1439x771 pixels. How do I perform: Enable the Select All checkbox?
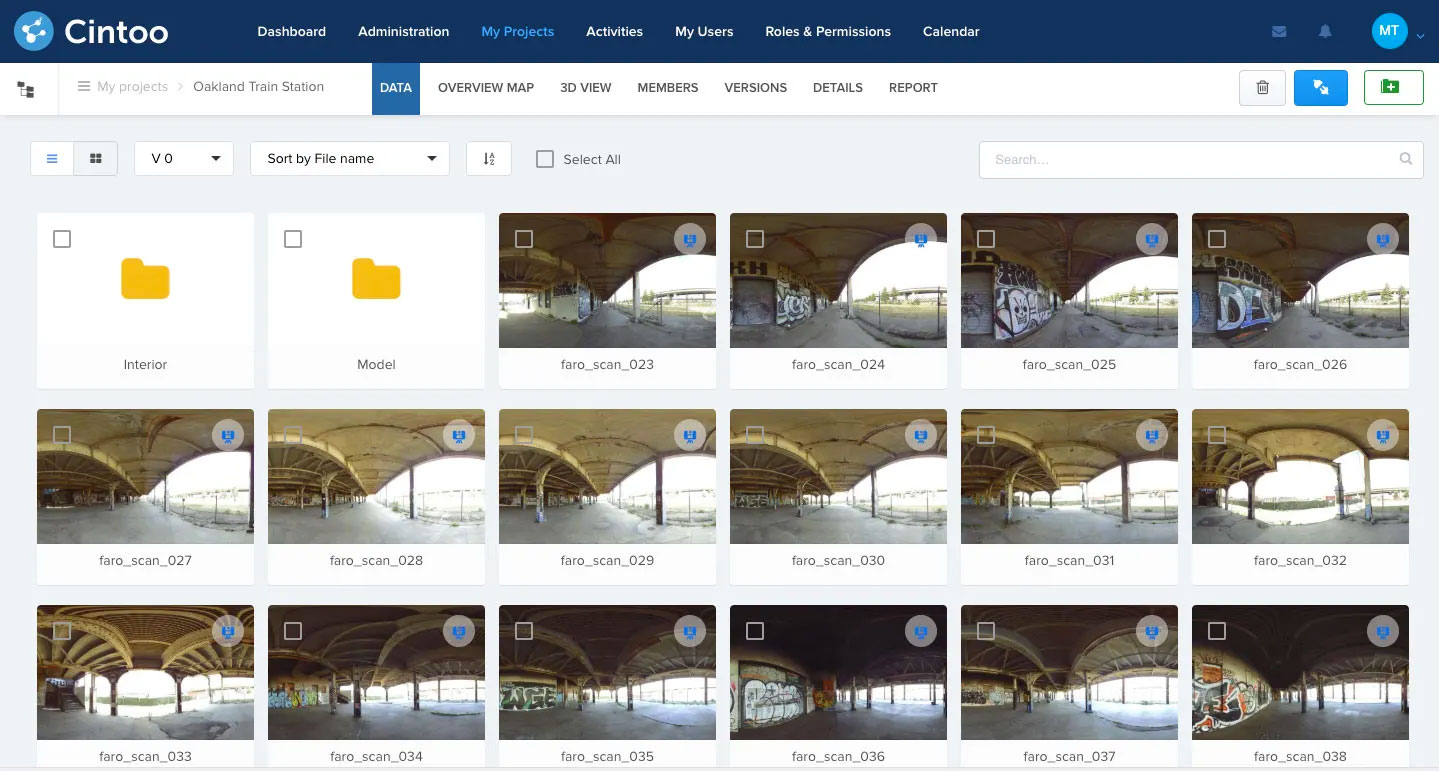[x=545, y=158]
